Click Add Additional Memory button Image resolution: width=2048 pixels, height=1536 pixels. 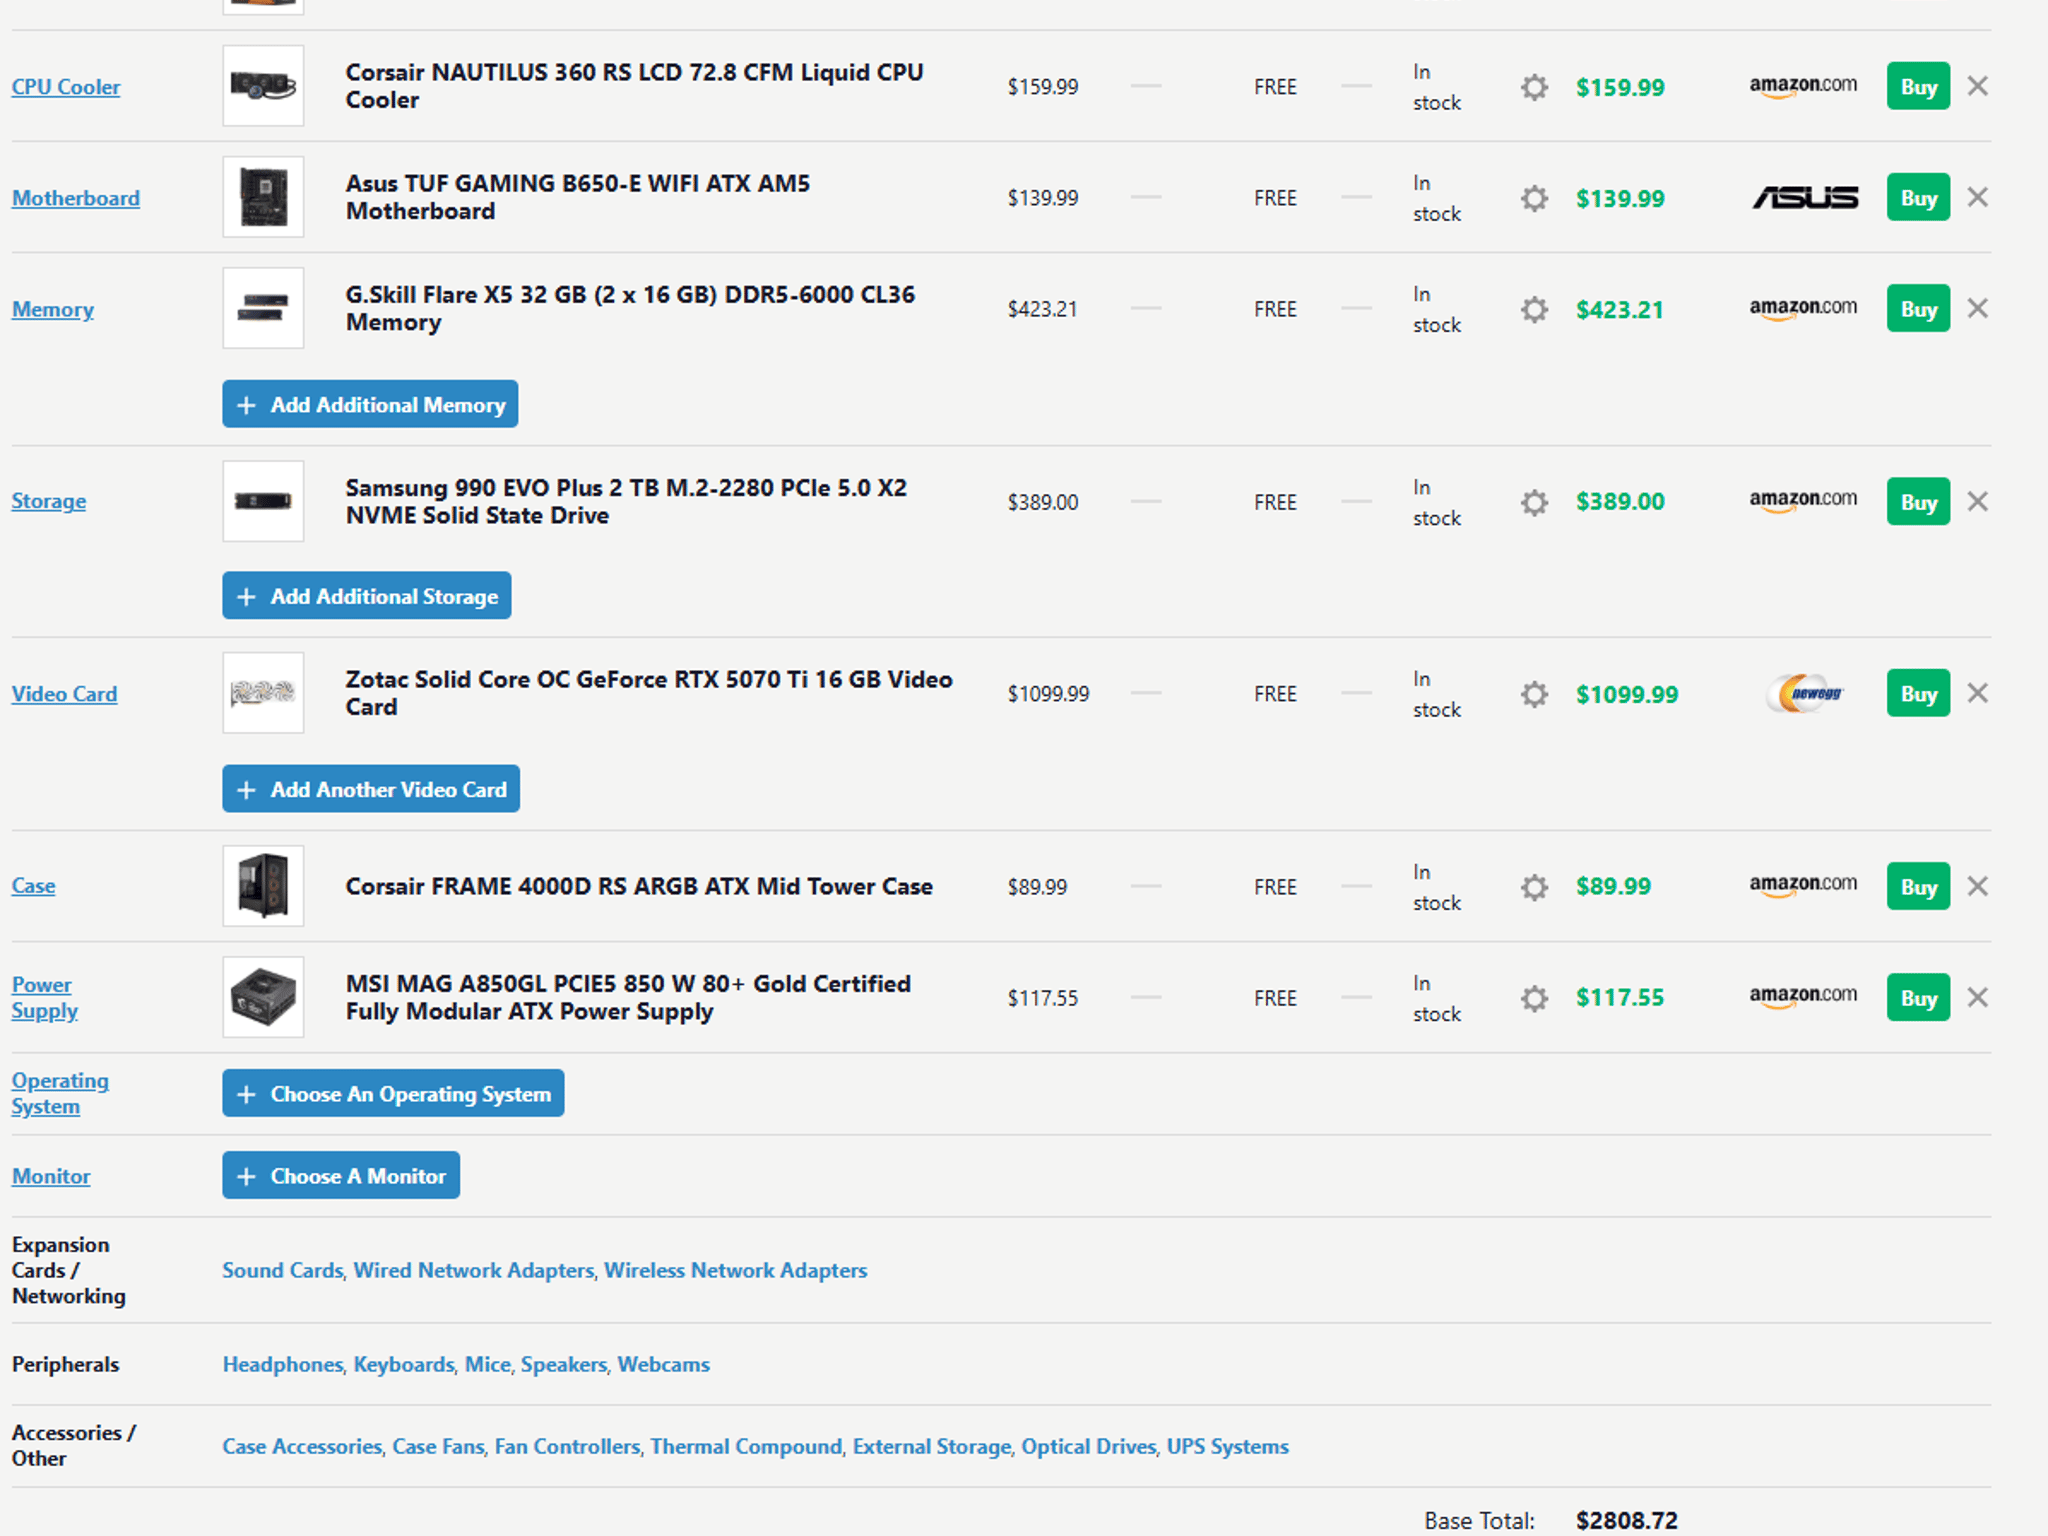click(370, 404)
